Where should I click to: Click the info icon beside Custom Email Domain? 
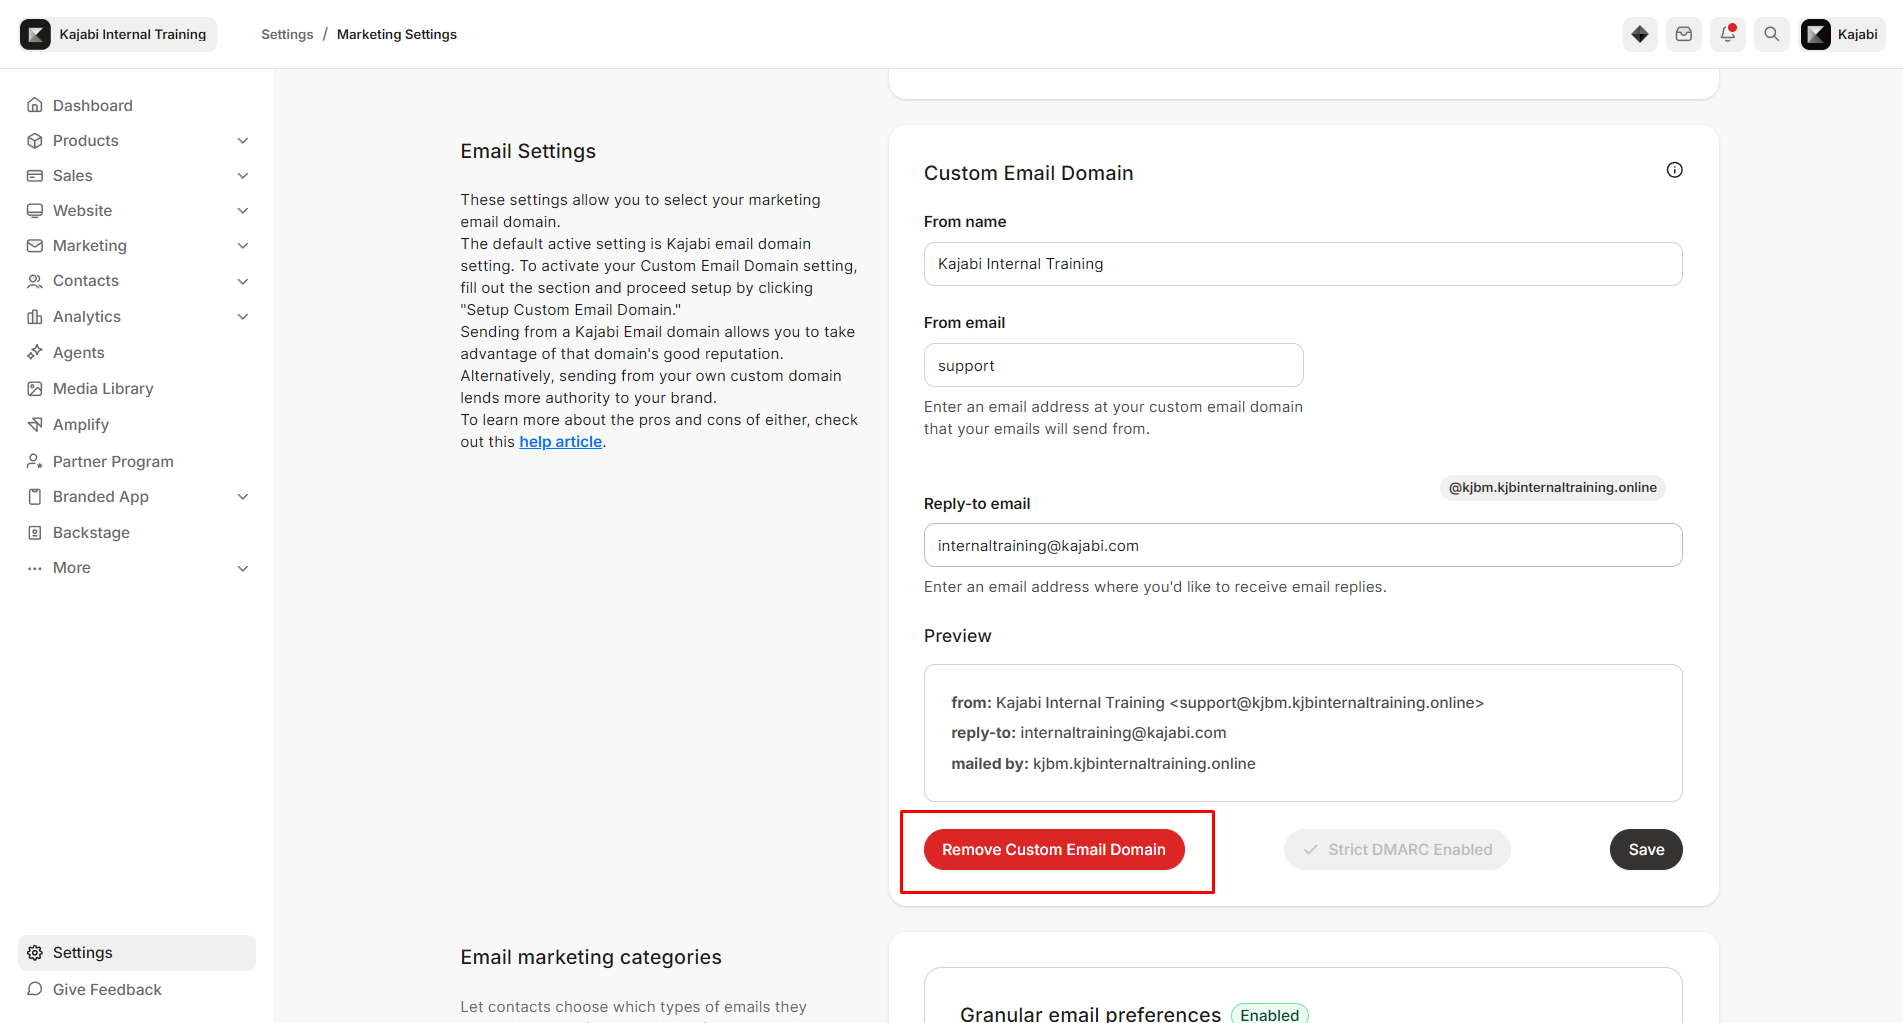[1674, 170]
